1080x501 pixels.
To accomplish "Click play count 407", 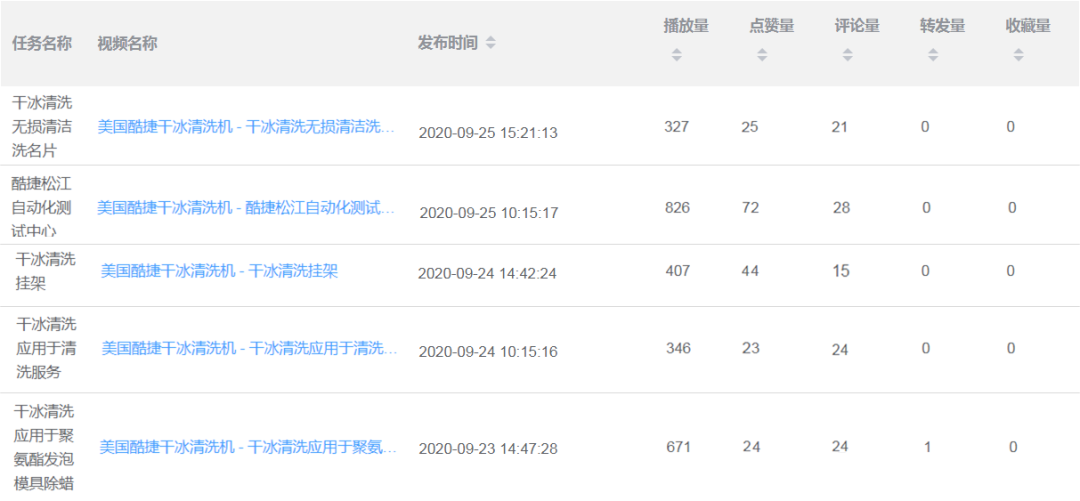I will point(678,271).
